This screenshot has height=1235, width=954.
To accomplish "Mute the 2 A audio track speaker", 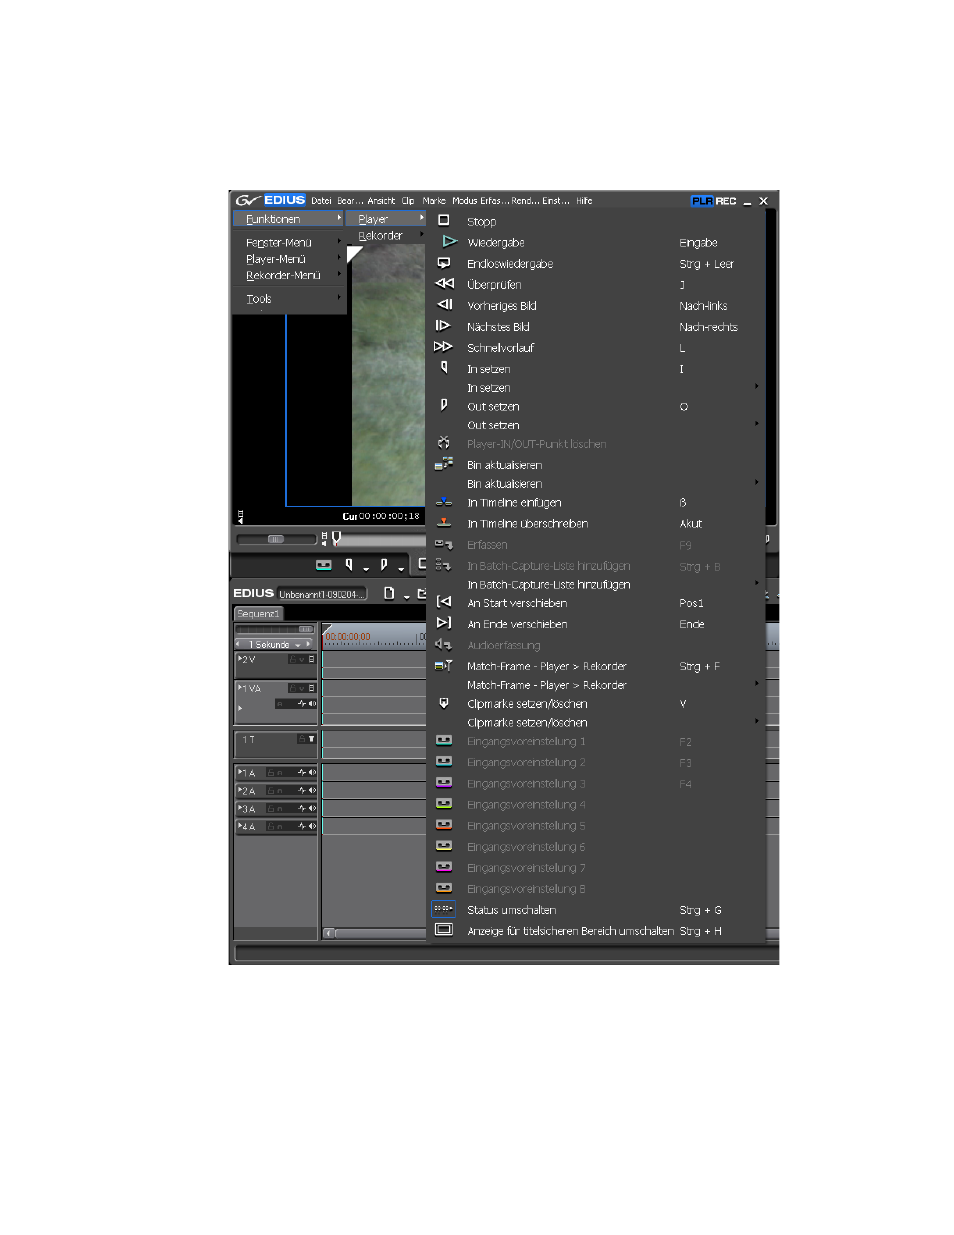I will 312,790.
